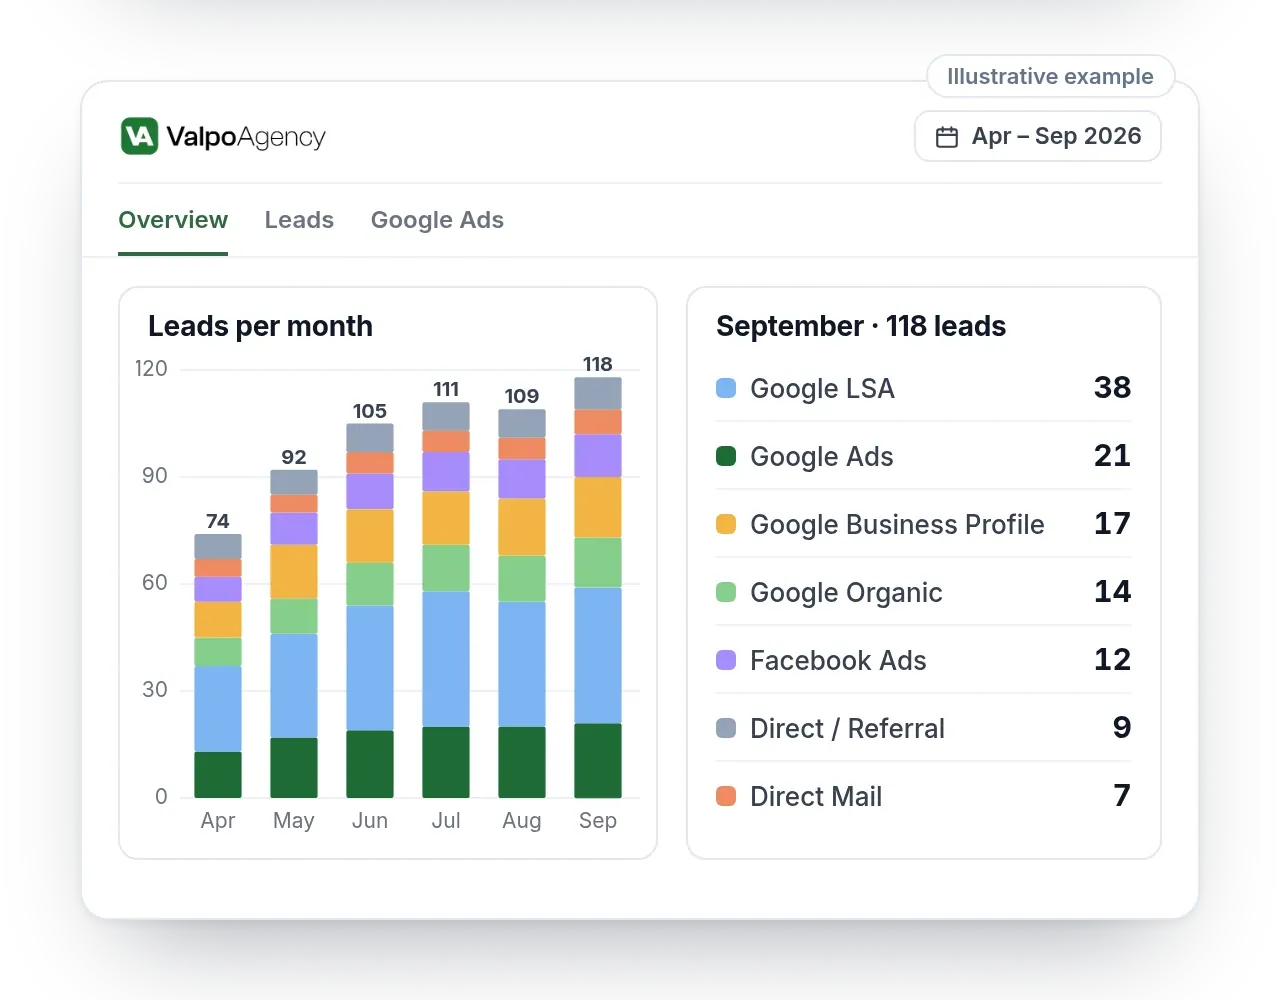
Task: Click the 111 total above the Jul bar
Action: pos(446,389)
